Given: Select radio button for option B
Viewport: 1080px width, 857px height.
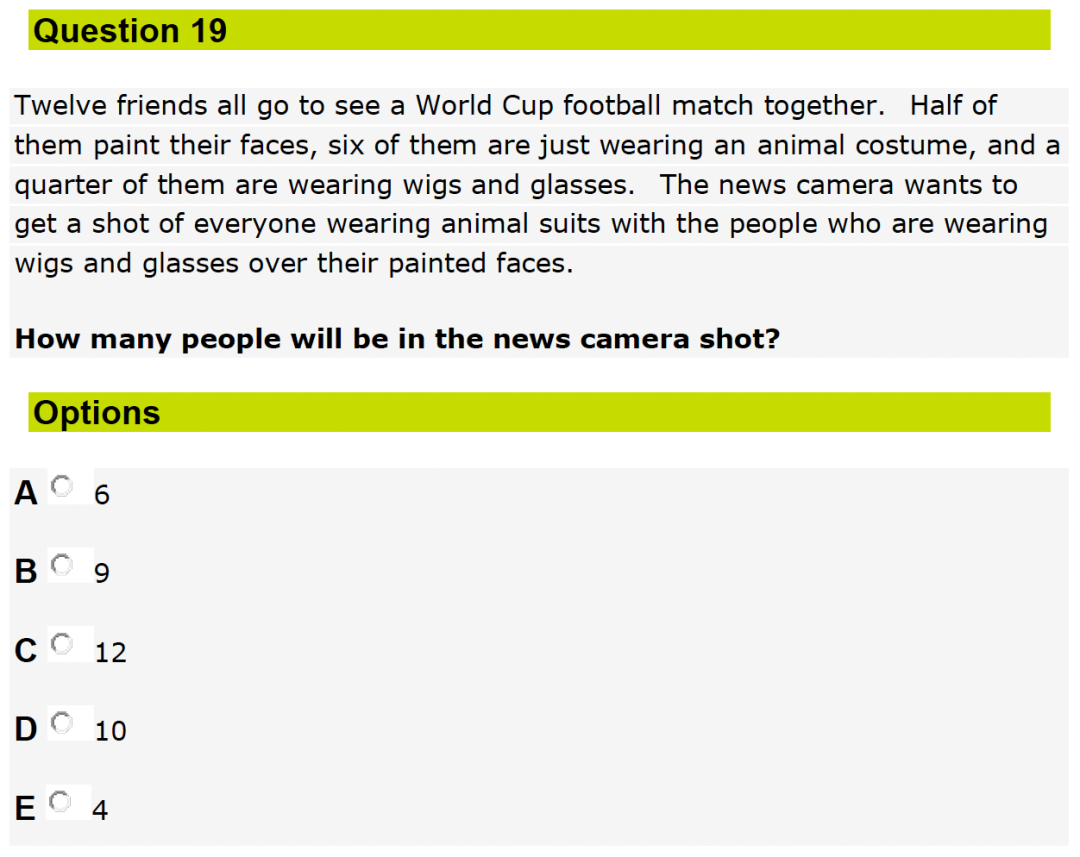Looking at the screenshot, I should coord(62,565).
